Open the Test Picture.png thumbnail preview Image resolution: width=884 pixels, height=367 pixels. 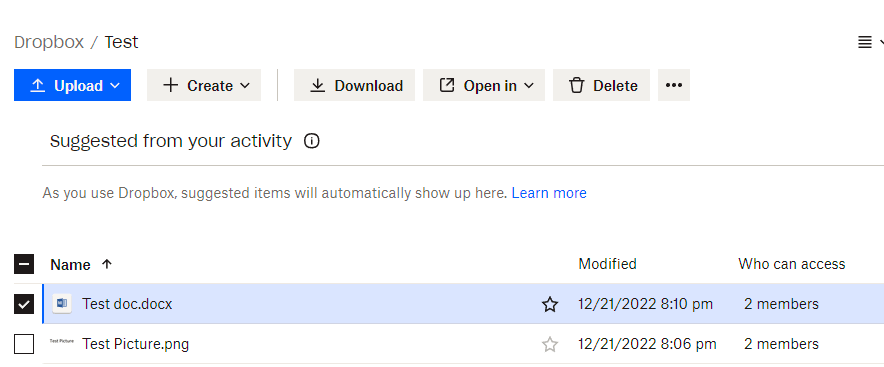click(x=61, y=341)
